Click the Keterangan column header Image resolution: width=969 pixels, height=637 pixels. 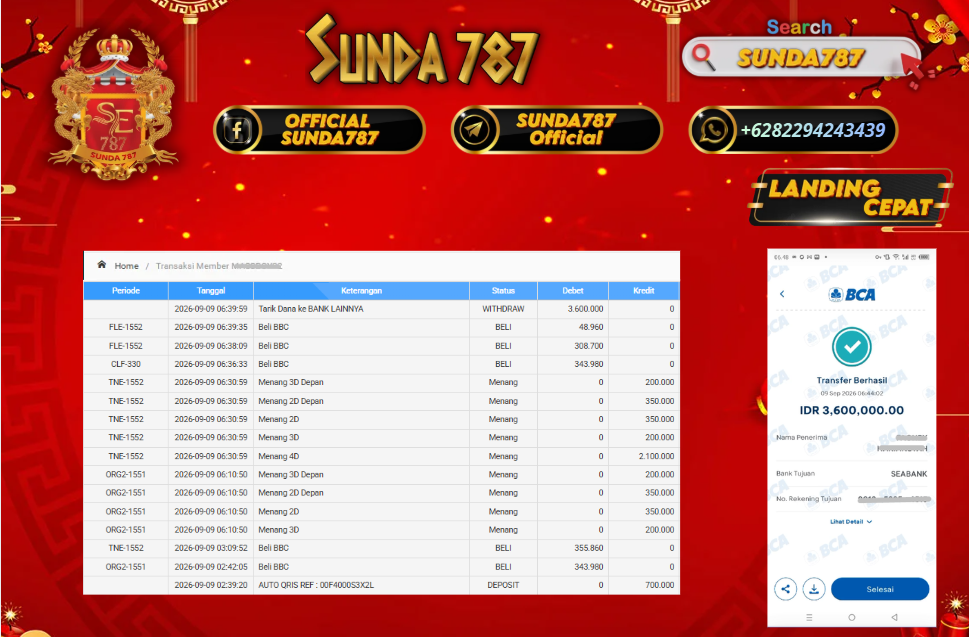(x=362, y=290)
